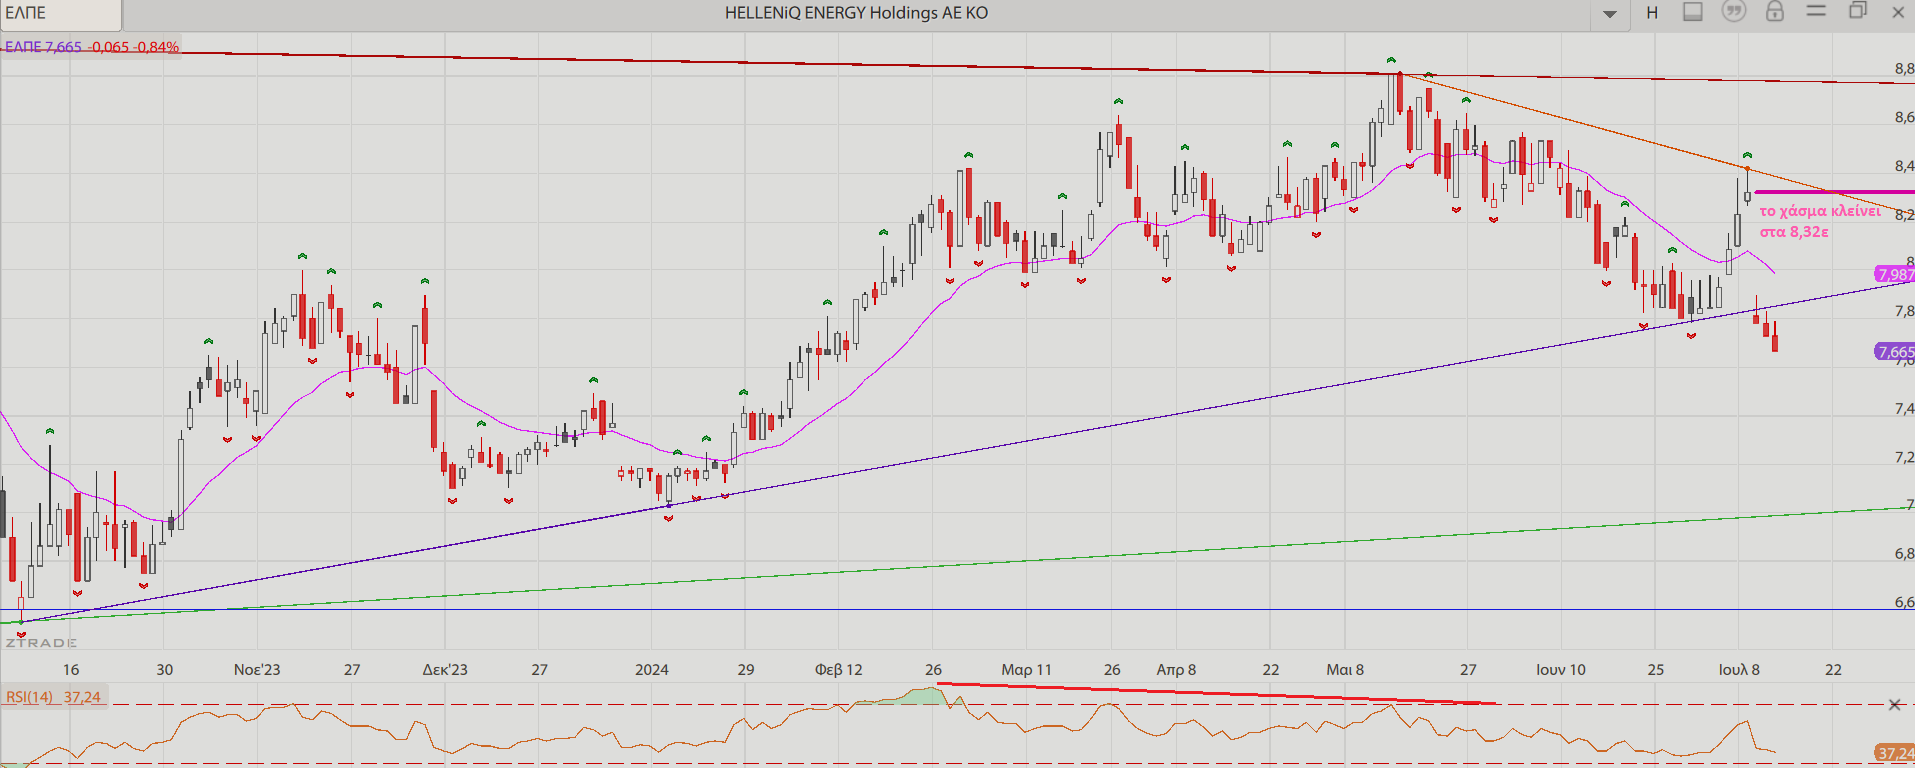Click the 7,665 last price tag
Screen dimensions: 1915x768
point(1895,351)
